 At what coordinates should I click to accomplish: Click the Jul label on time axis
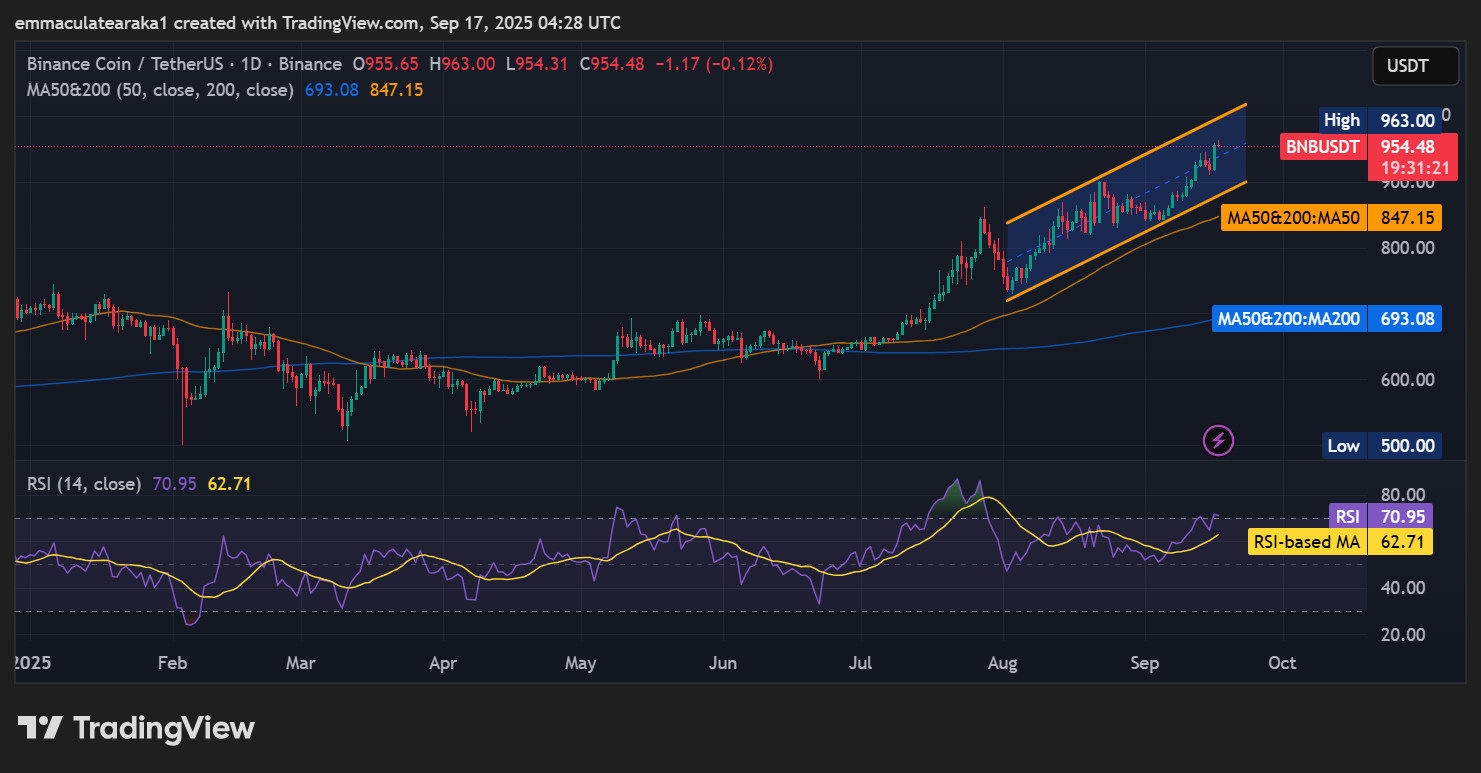point(860,663)
